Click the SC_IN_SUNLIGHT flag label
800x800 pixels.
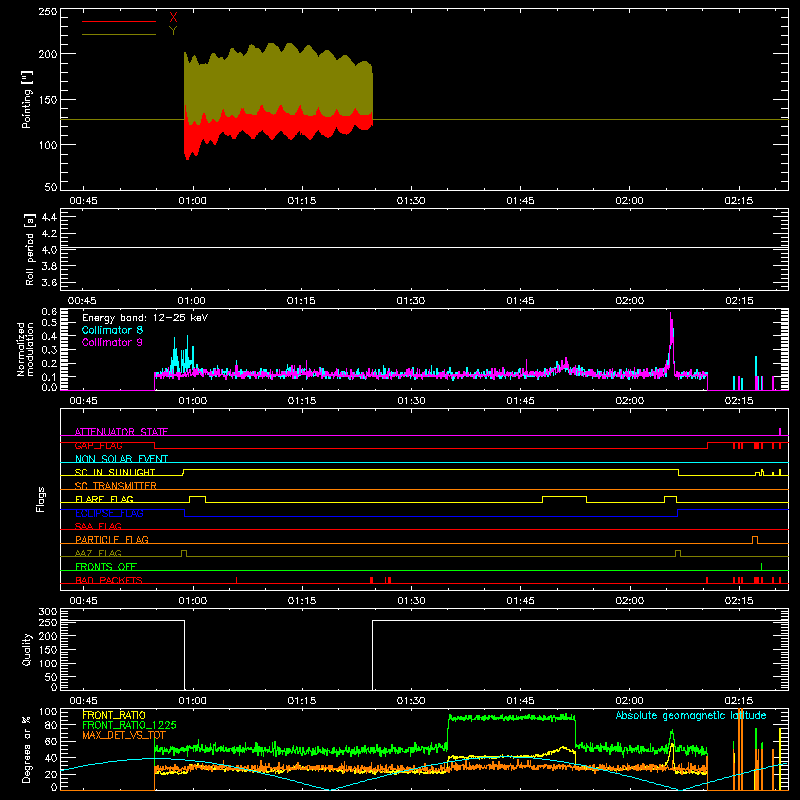click(x=115, y=472)
